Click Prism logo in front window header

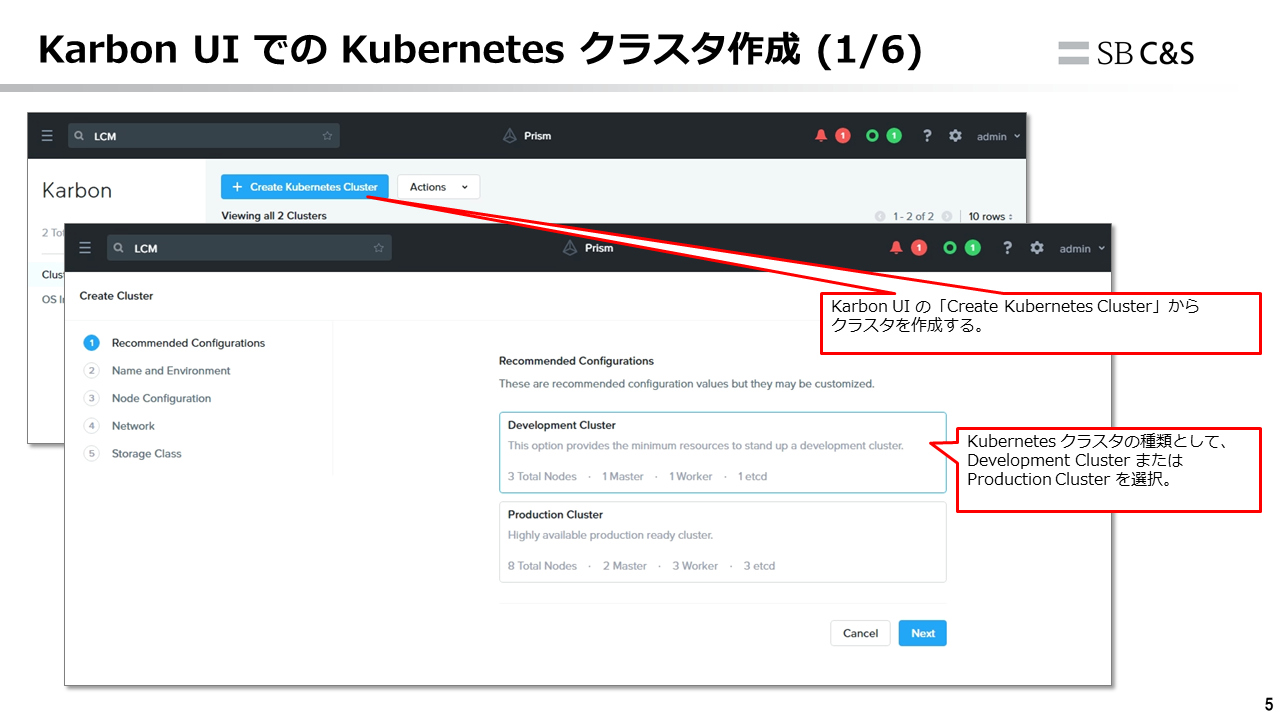click(570, 248)
